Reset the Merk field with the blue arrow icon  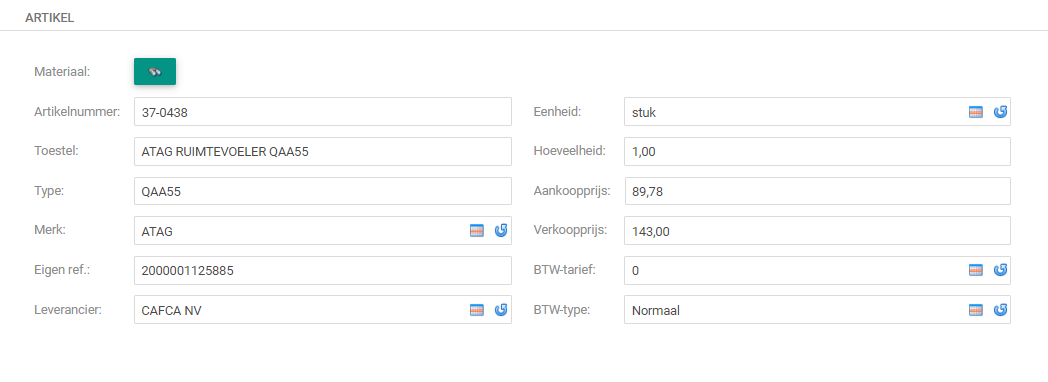(501, 231)
